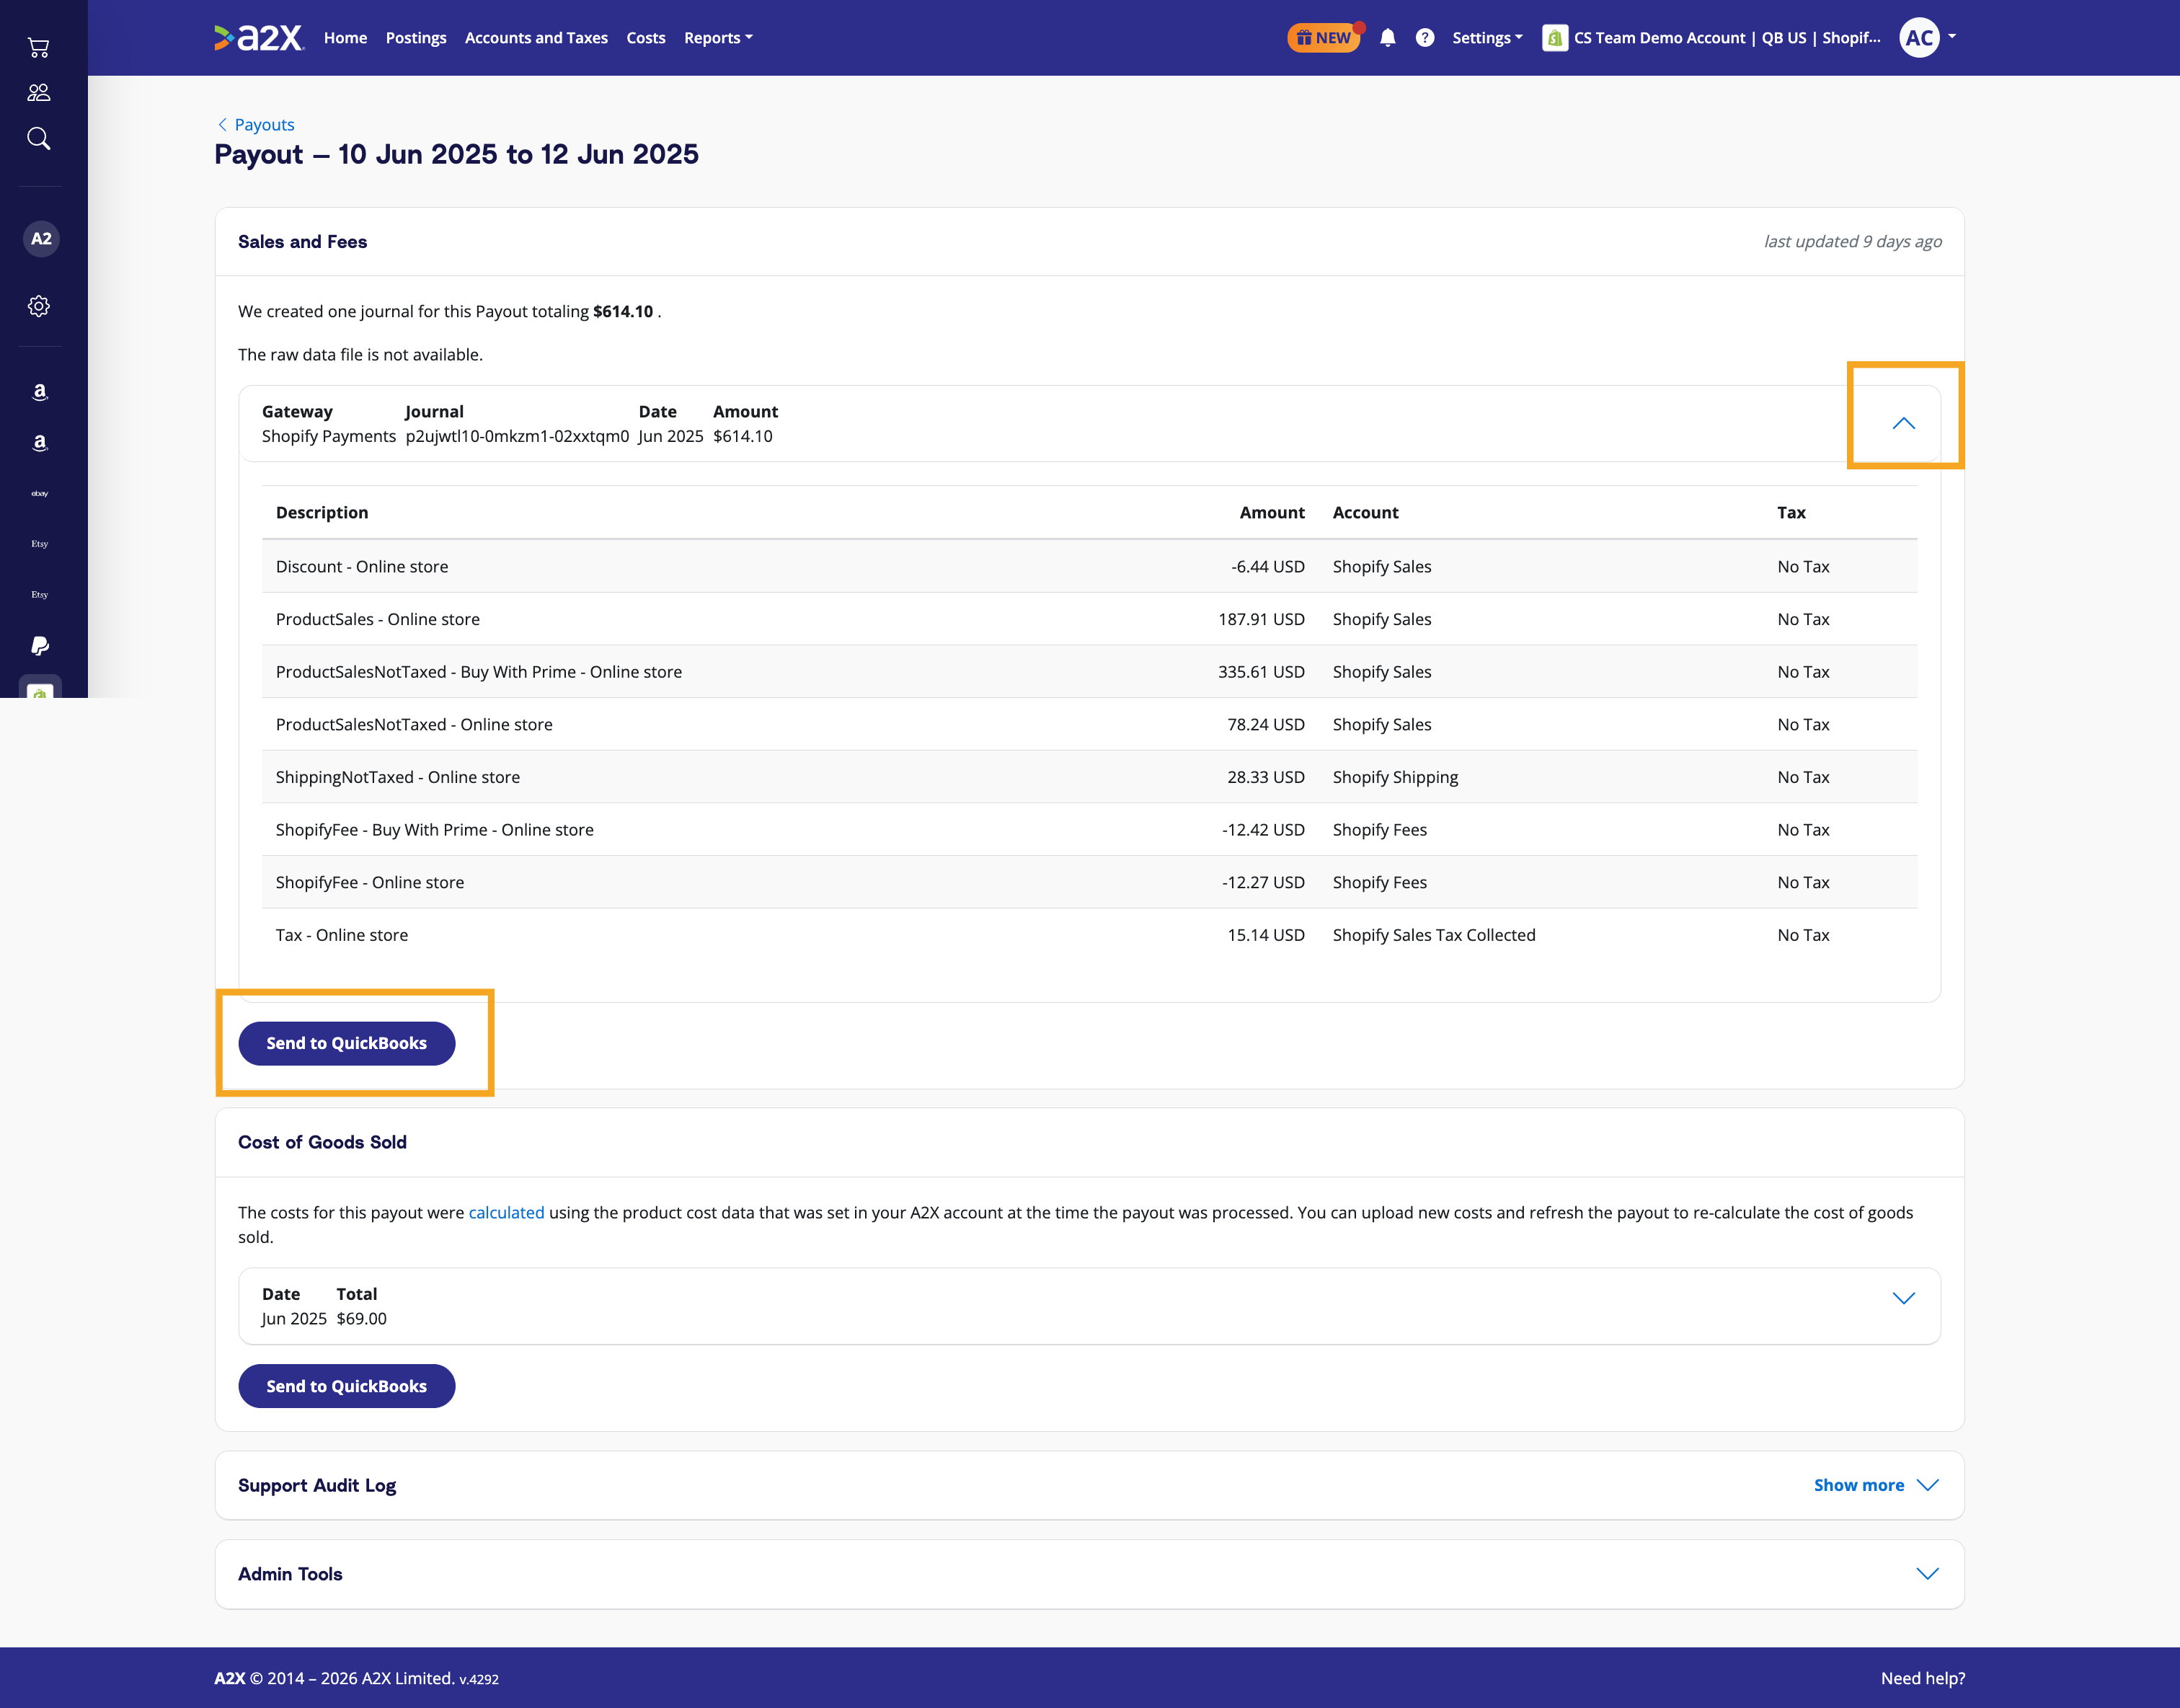Click the Shopify bag icon beside account name
Image resolution: width=2180 pixels, height=1708 pixels.
click(x=1555, y=38)
